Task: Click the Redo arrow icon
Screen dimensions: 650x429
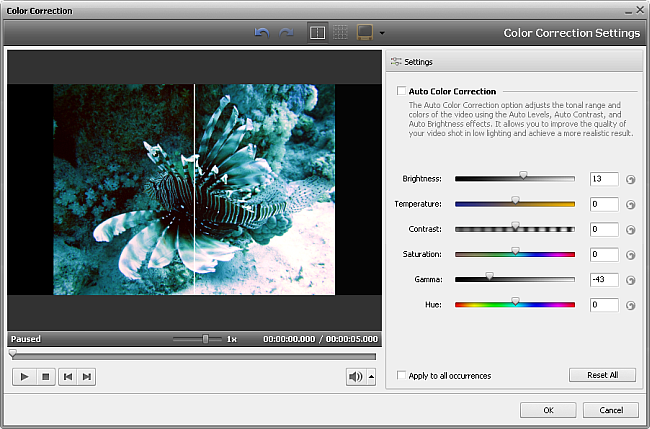Action: 286,33
